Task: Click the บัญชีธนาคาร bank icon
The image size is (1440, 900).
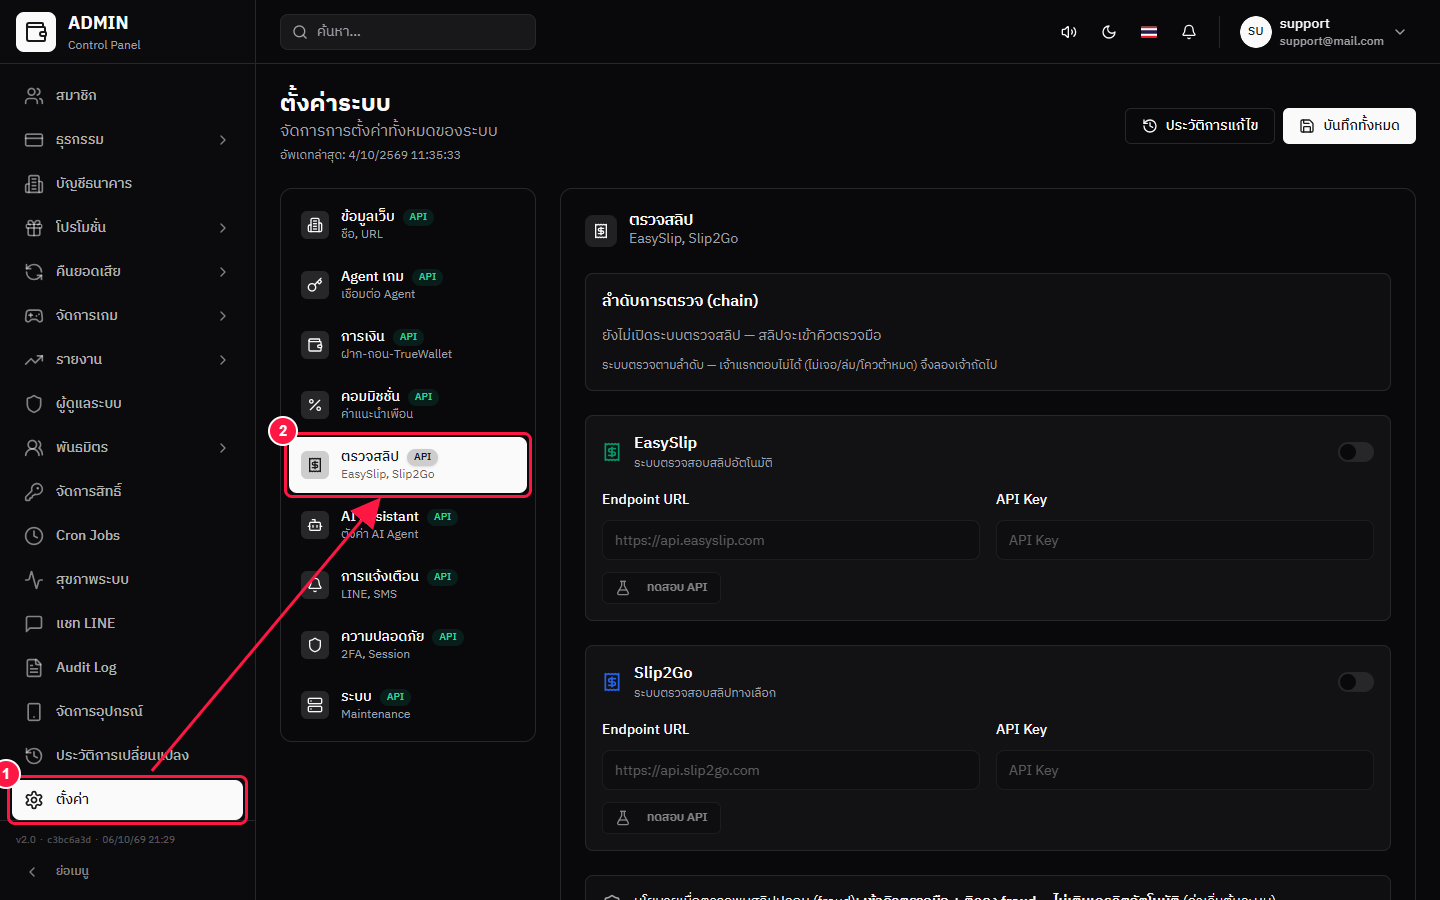Action: pos(34,184)
